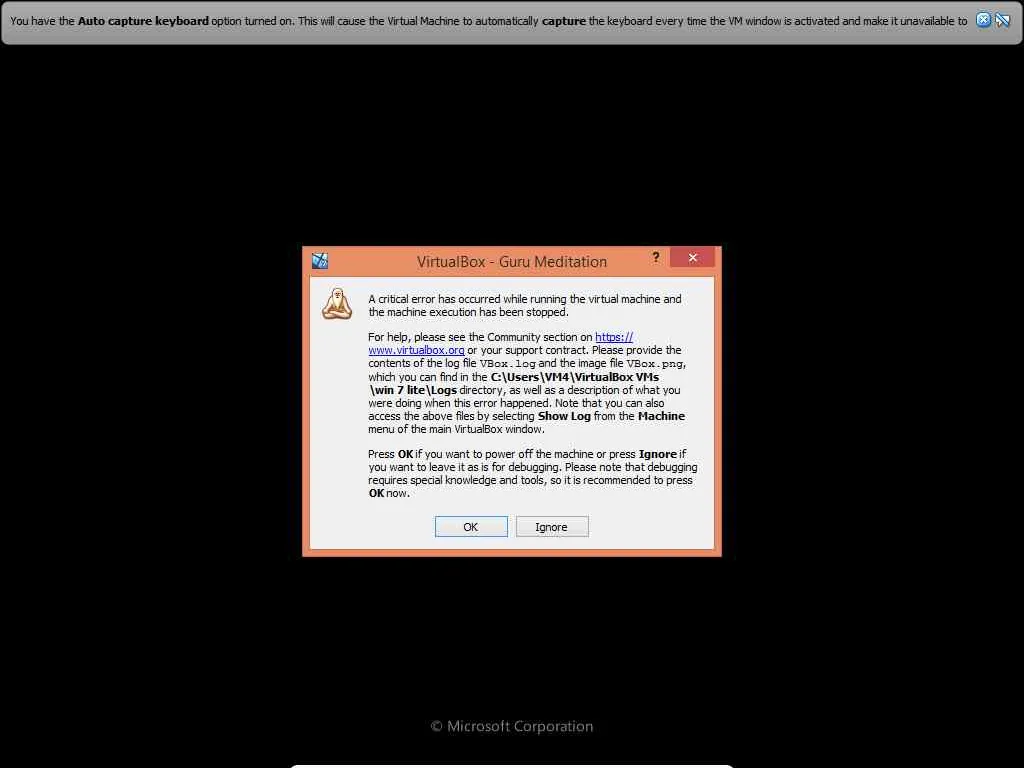
Task: Click the help question mark in dialog title
Action: 656,257
